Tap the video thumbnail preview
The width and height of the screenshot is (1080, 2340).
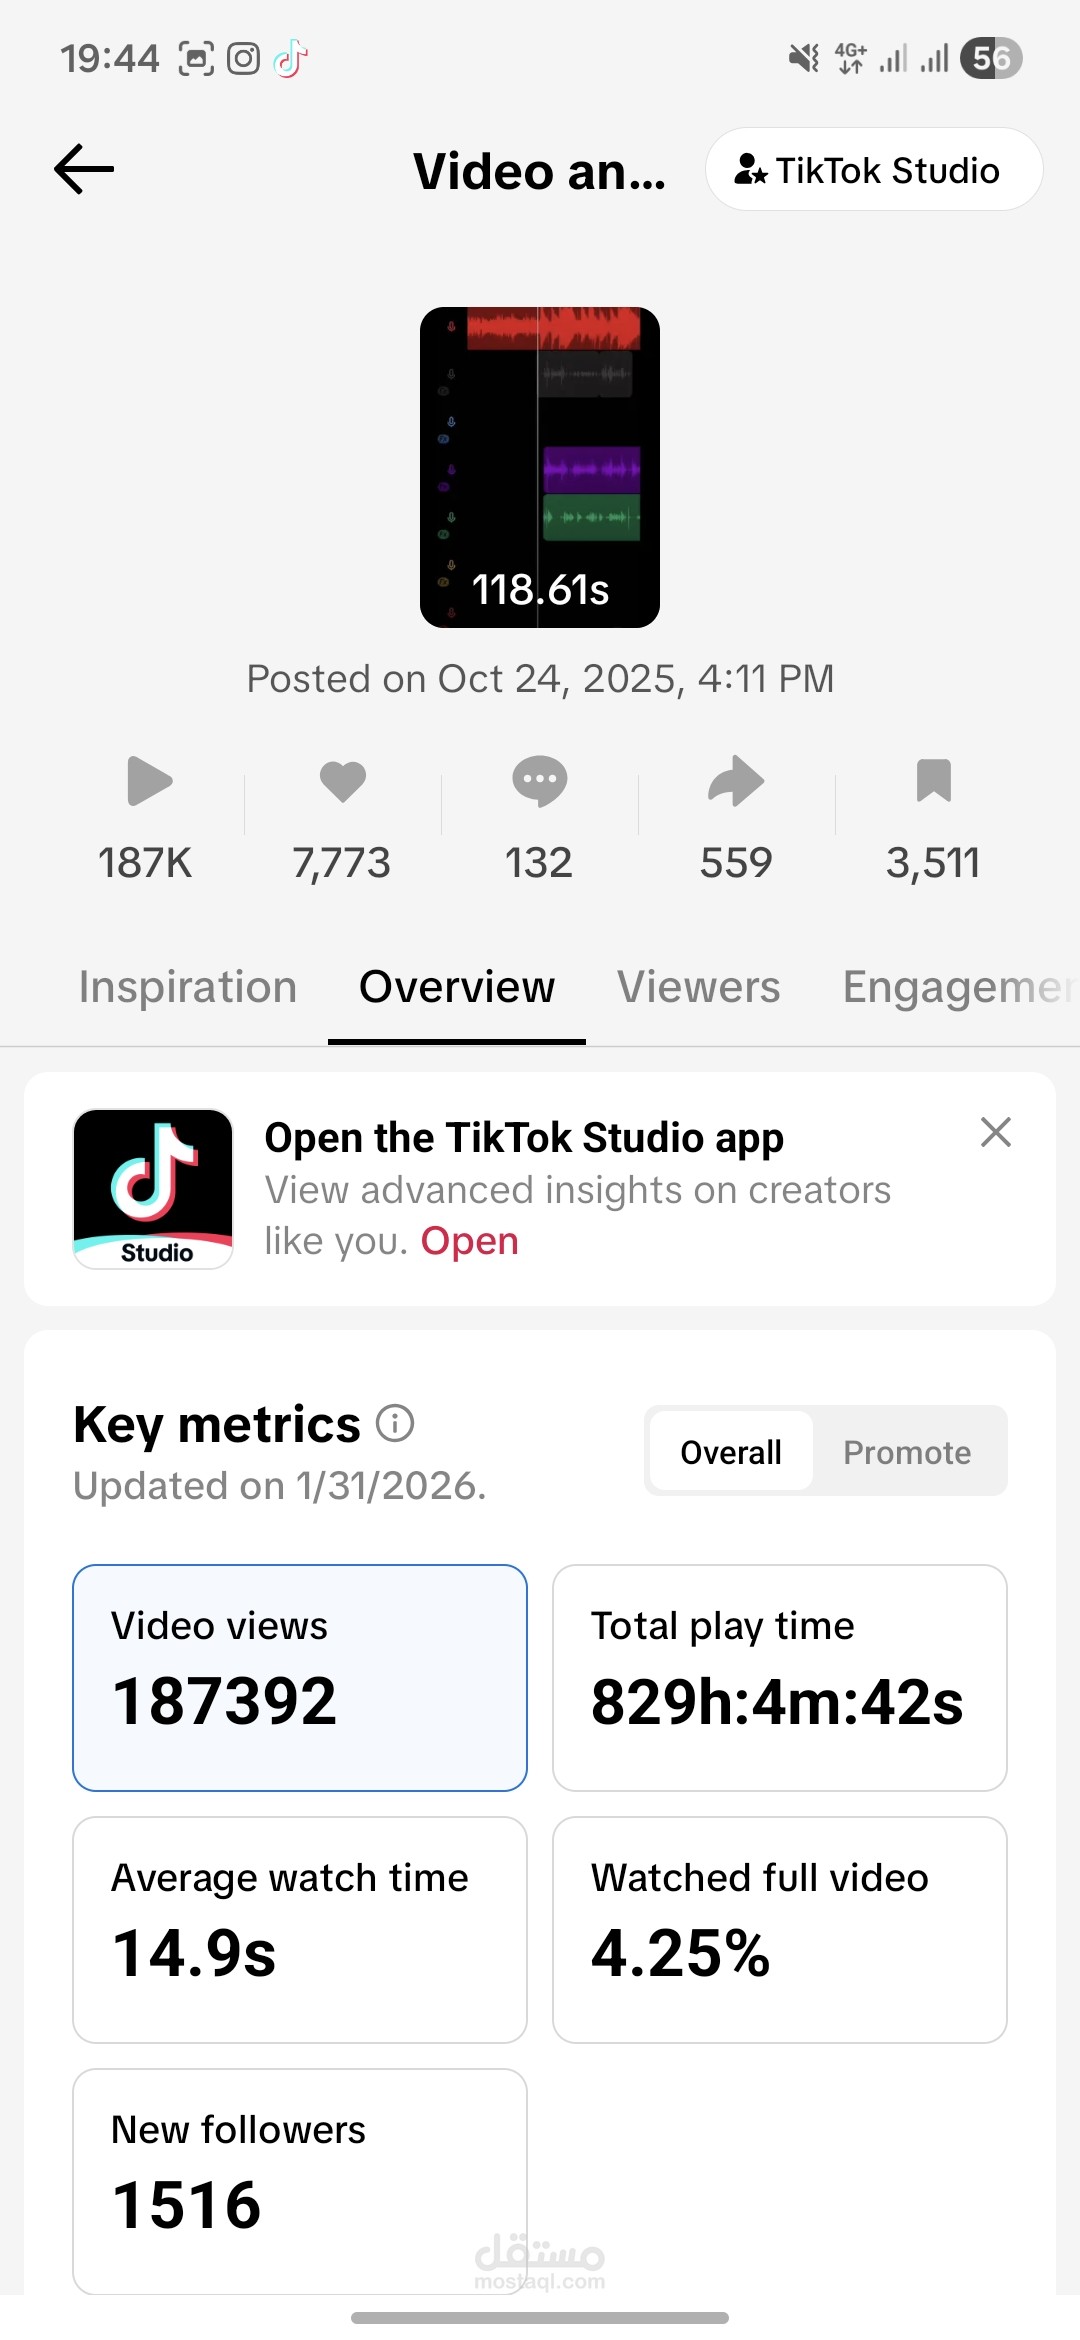[x=539, y=467]
